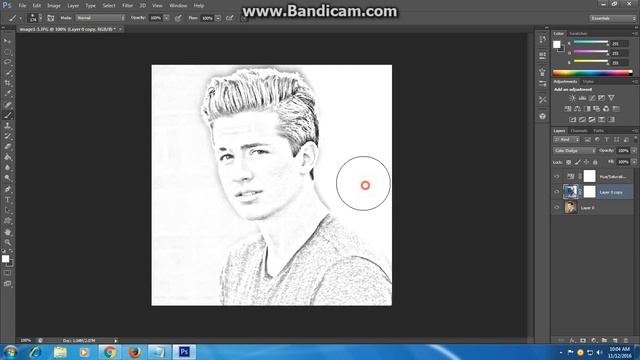Open the Filter menu
This screenshot has height=360, width=640.
(x=128, y=6)
